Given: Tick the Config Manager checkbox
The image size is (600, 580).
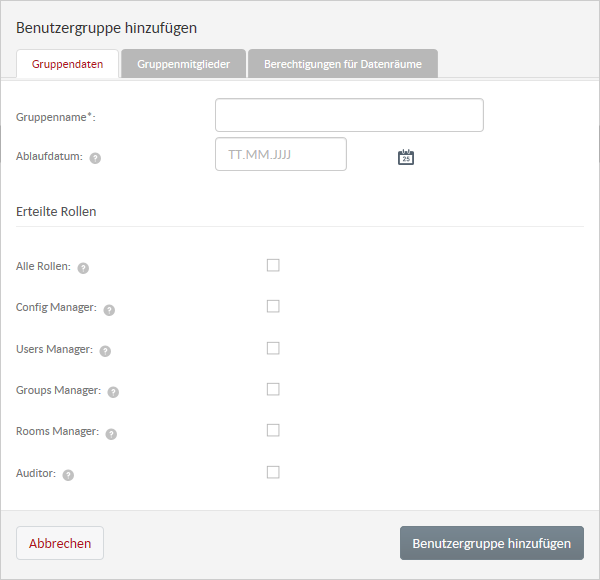Looking at the screenshot, I should [273, 306].
